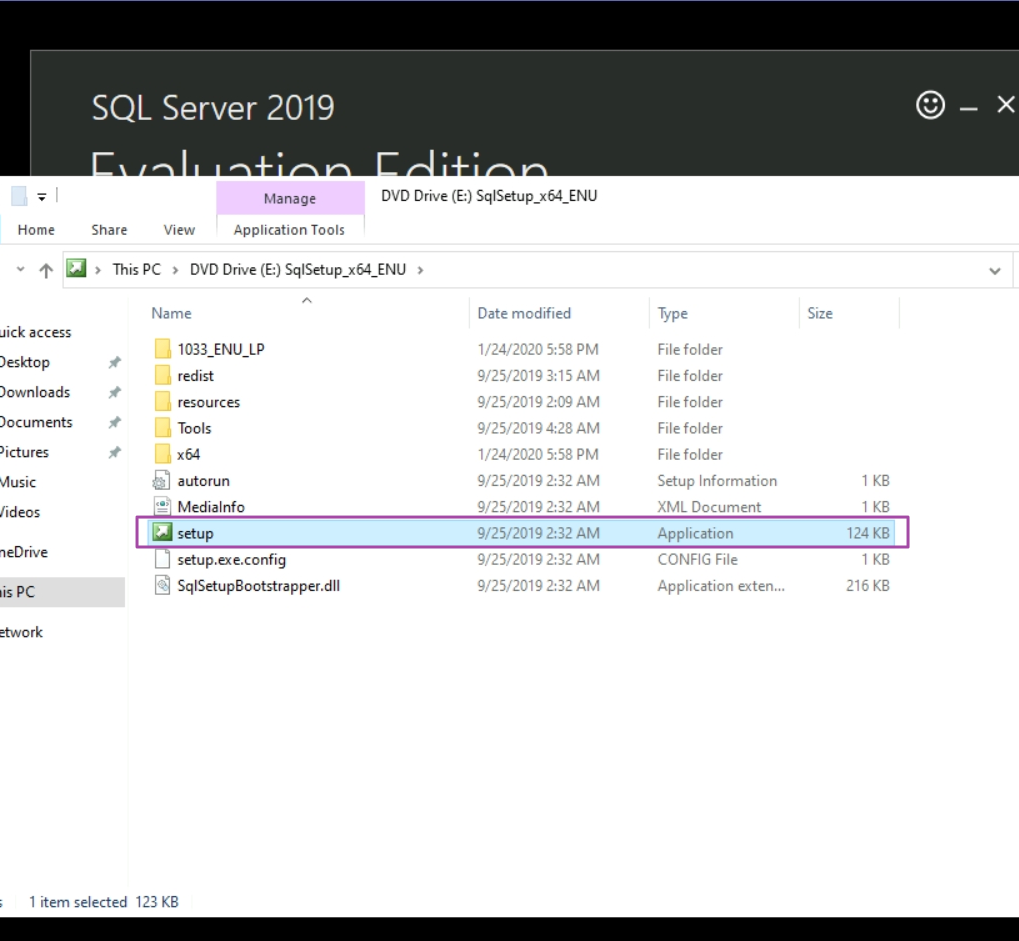The height and width of the screenshot is (941, 1019).
Task: Select the autorun file name
Action: click(x=203, y=481)
